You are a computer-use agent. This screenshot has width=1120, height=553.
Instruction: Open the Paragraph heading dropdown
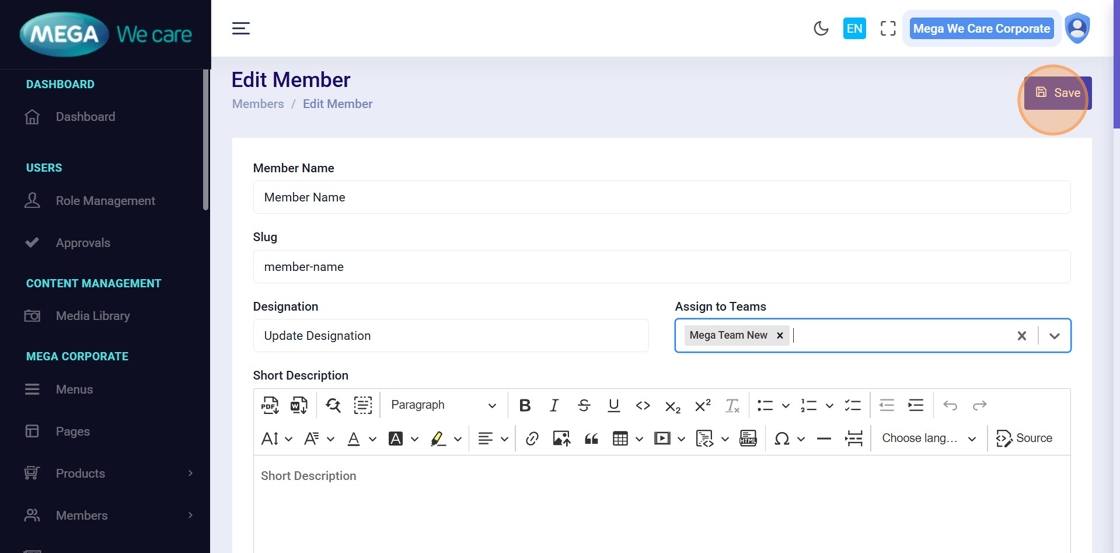443,405
